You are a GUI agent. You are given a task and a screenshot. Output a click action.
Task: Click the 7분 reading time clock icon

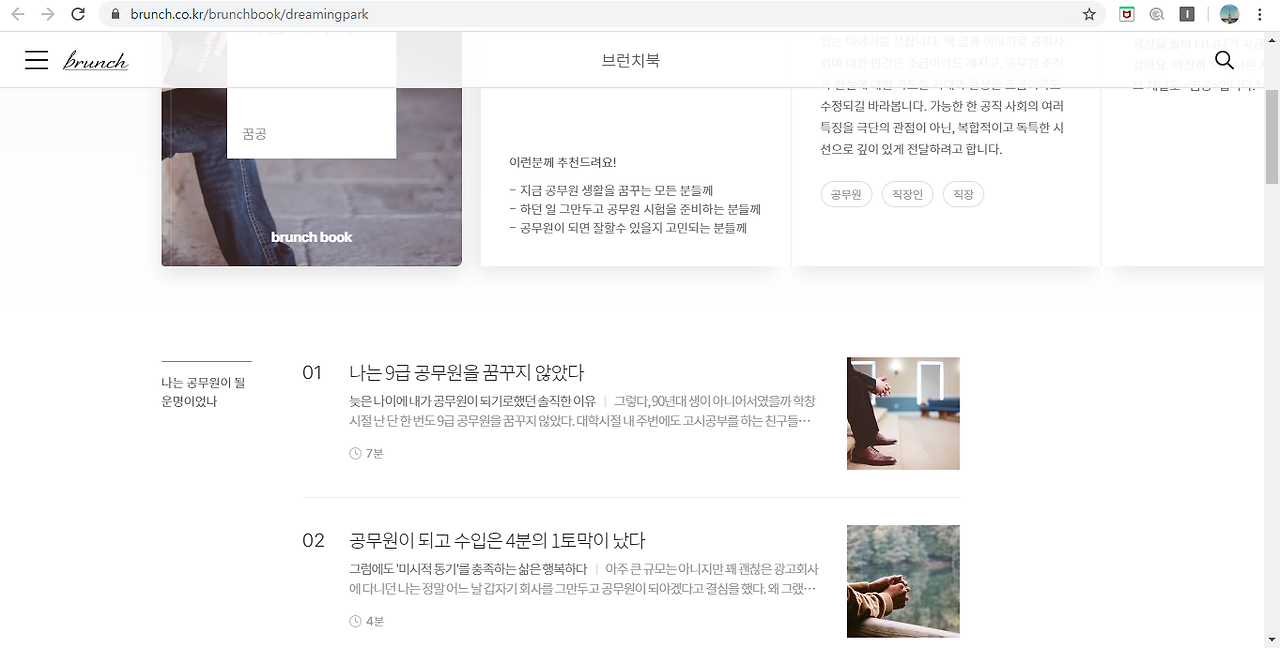tap(355, 453)
